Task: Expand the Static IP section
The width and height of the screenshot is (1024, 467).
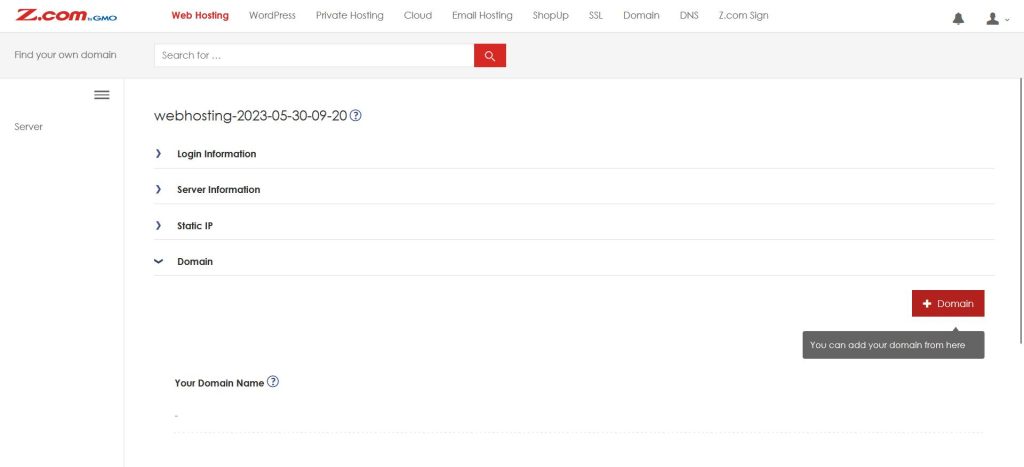Action: click(x=574, y=225)
